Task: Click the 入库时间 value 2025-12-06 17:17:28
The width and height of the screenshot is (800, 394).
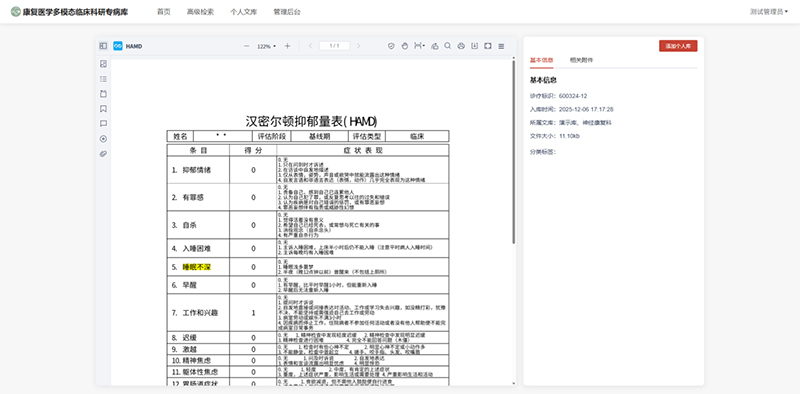Action: click(586, 109)
